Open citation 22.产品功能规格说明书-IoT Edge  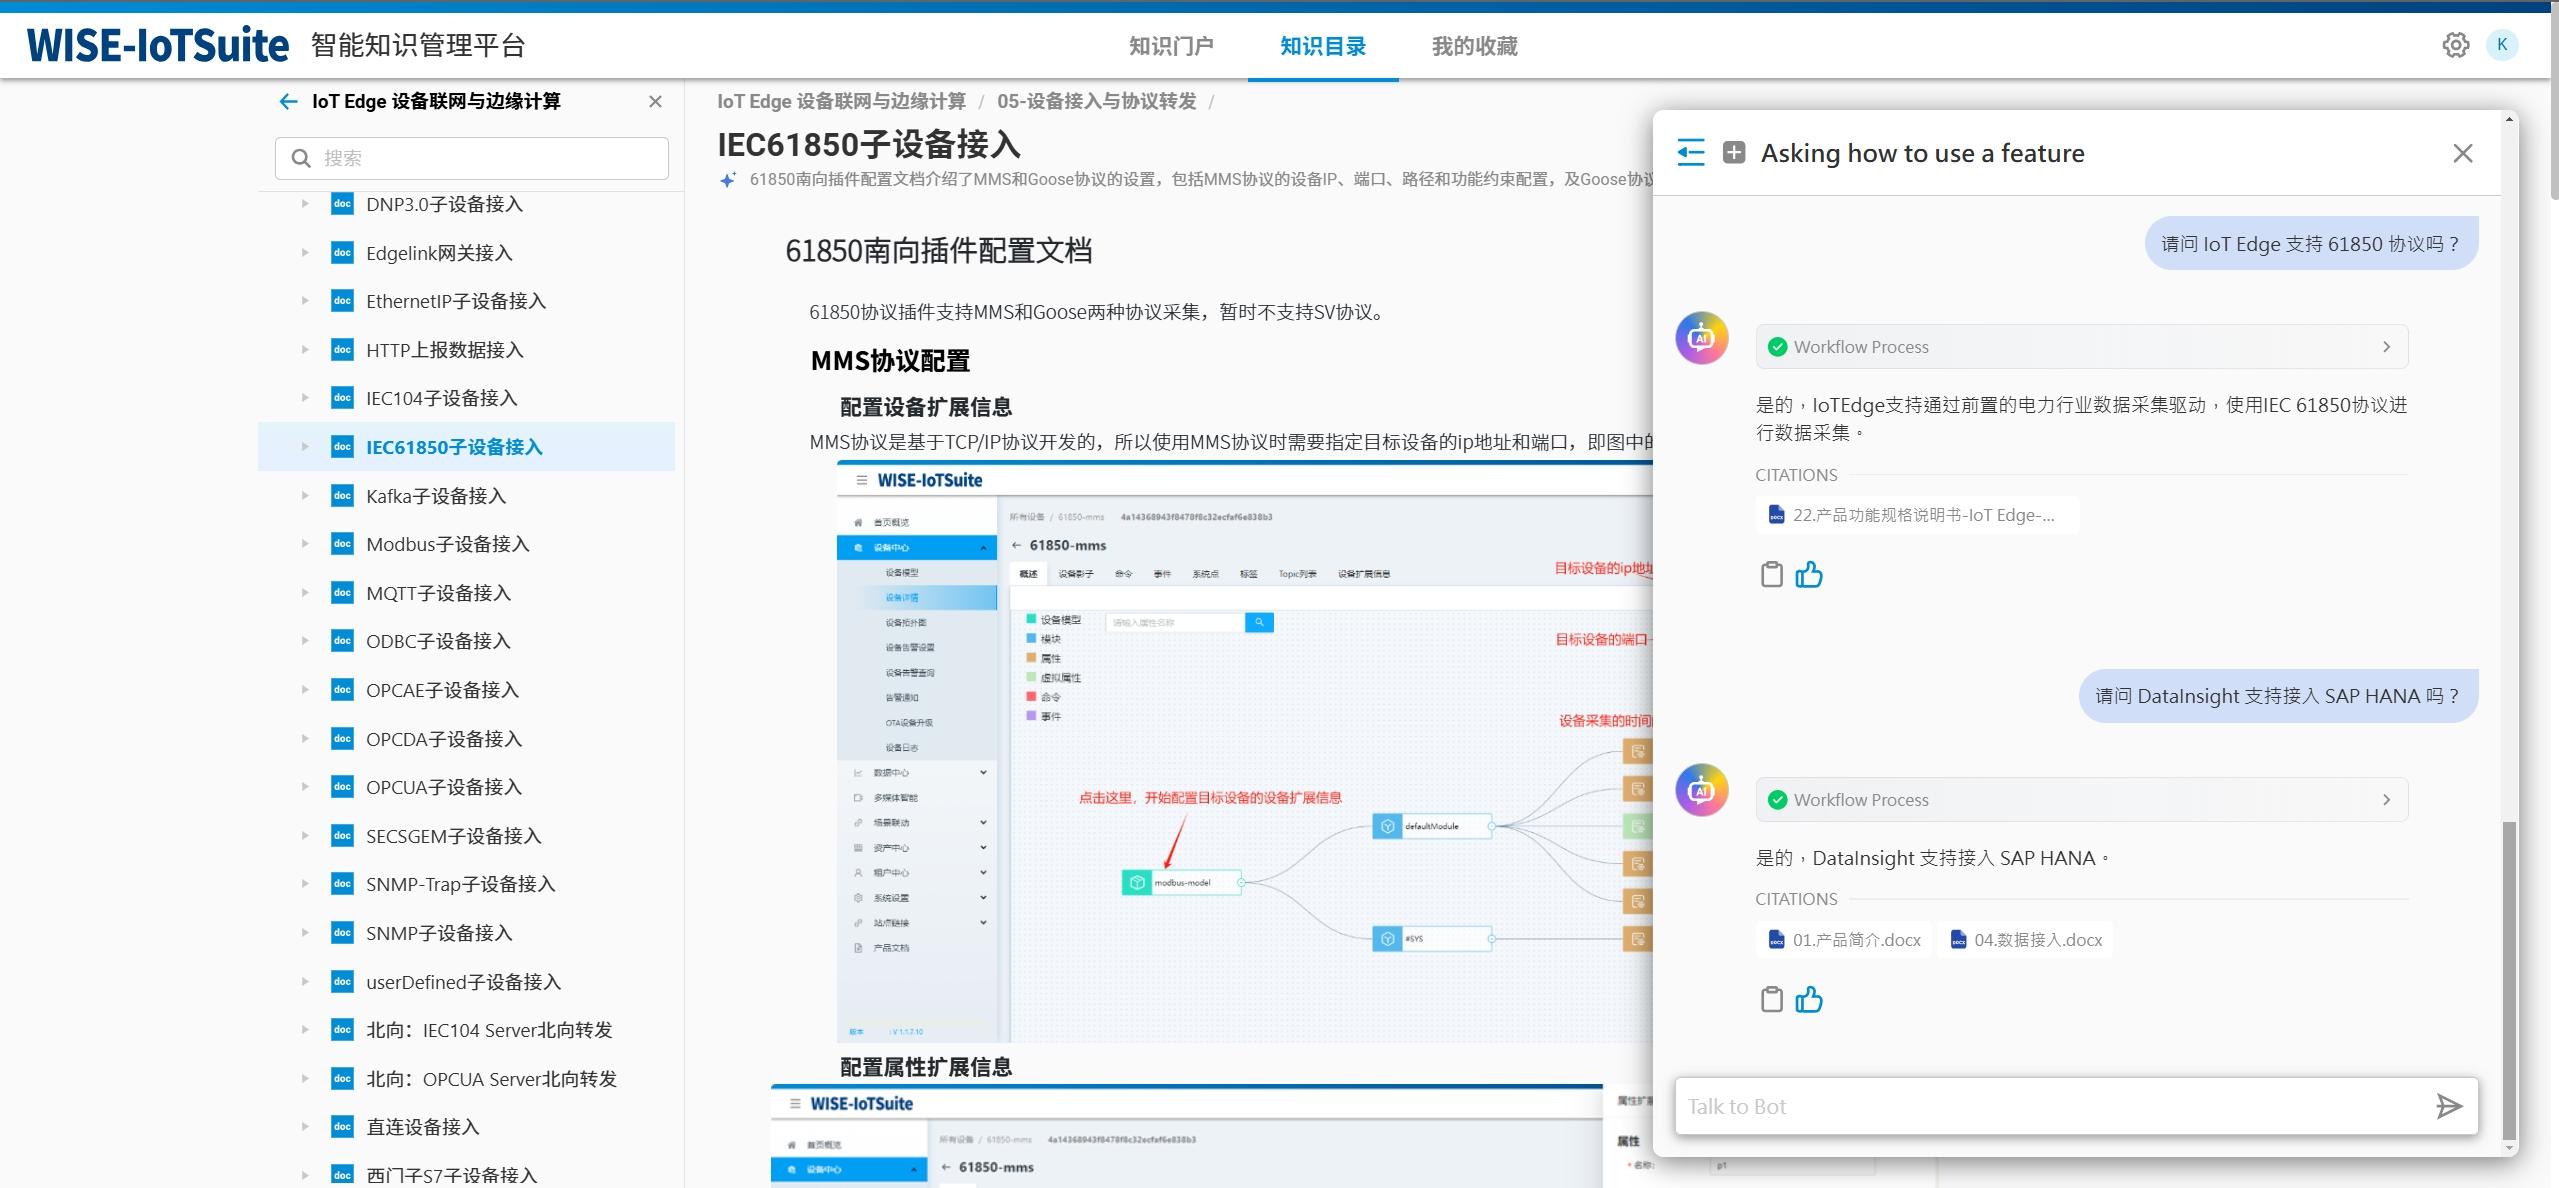[x=1915, y=514]
